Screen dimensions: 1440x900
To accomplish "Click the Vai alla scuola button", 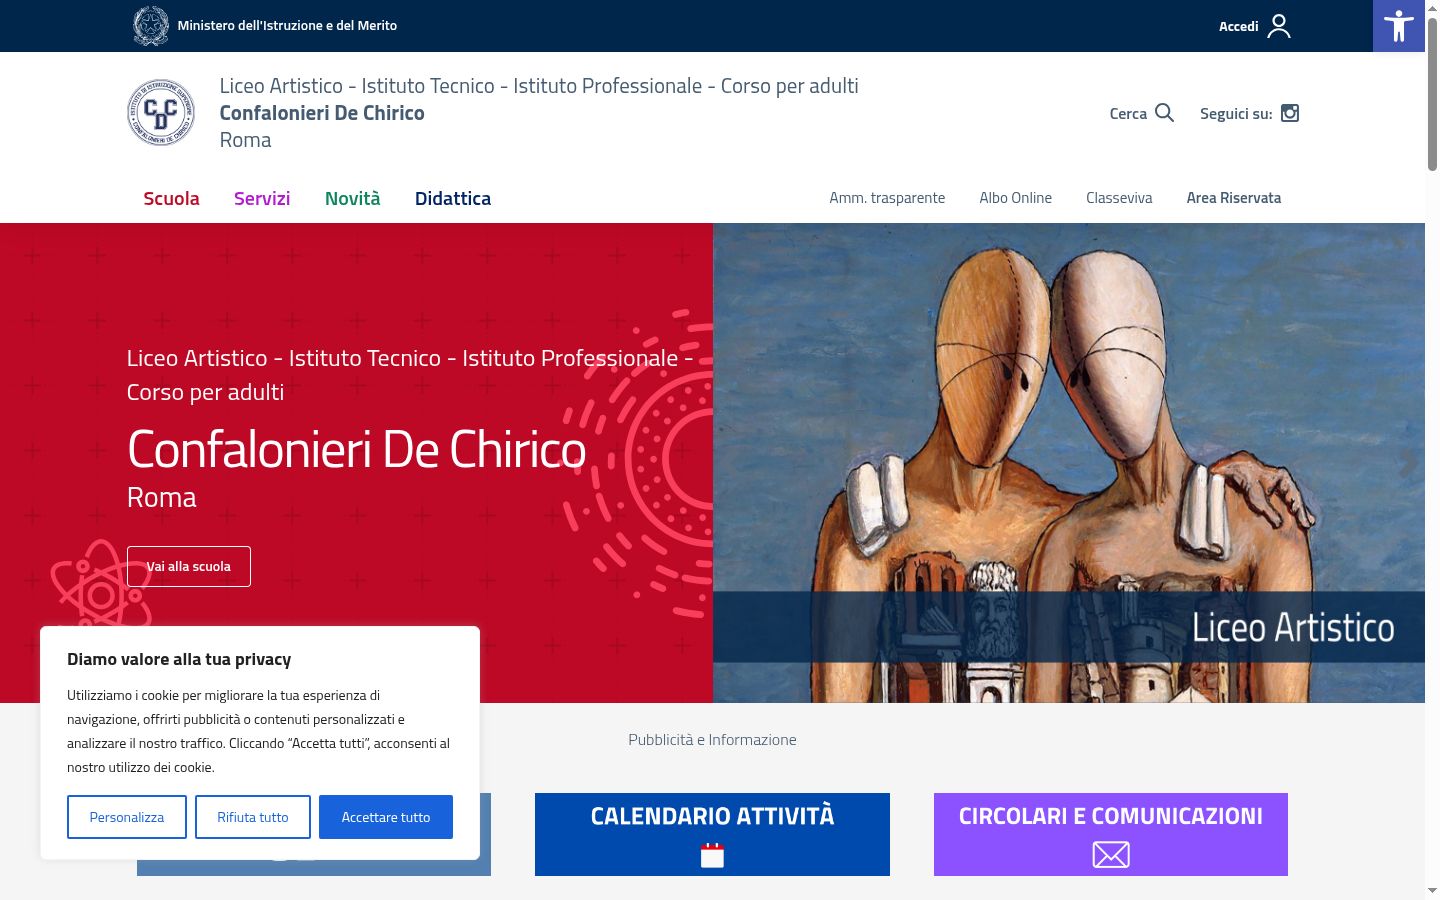I will (189, 566).
